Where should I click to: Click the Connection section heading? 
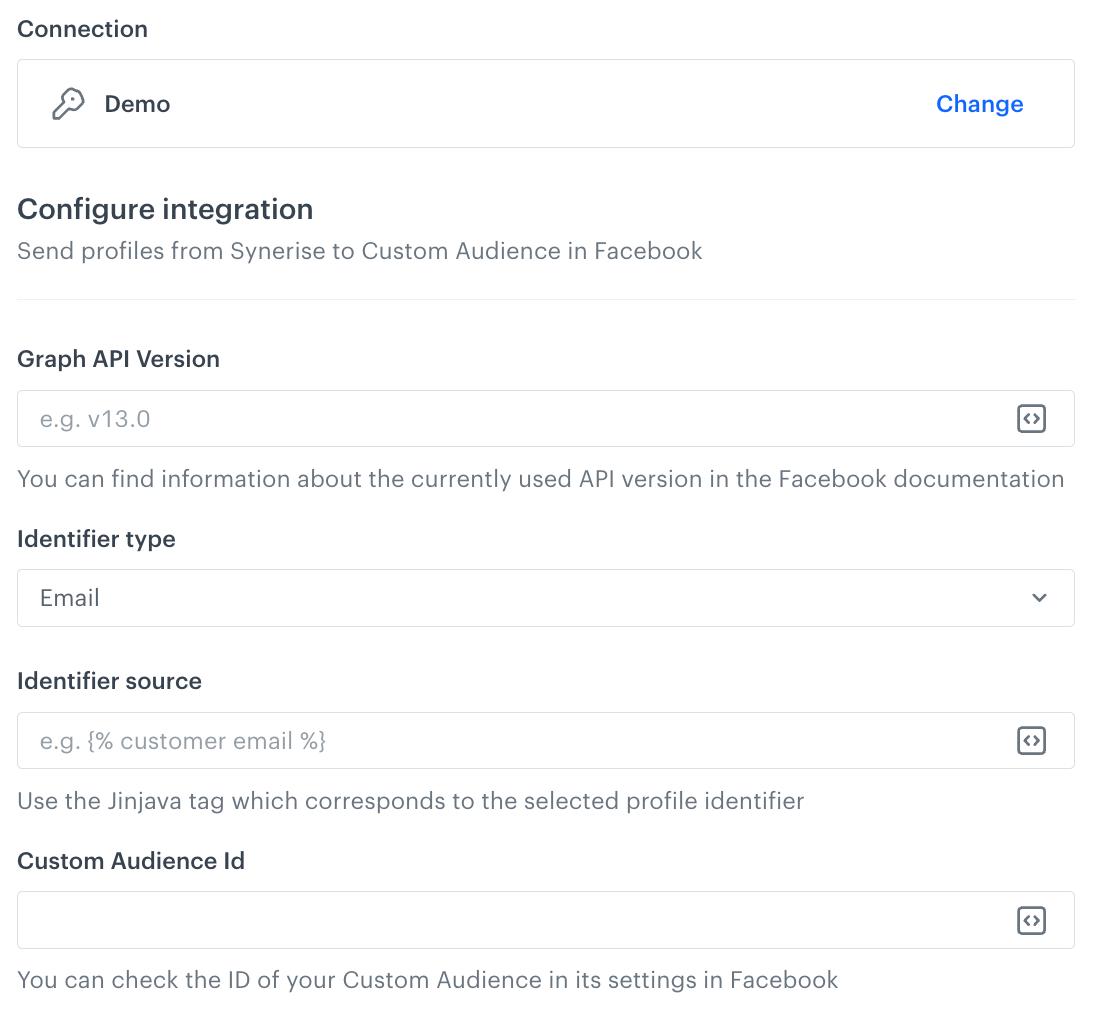(82, 29)
